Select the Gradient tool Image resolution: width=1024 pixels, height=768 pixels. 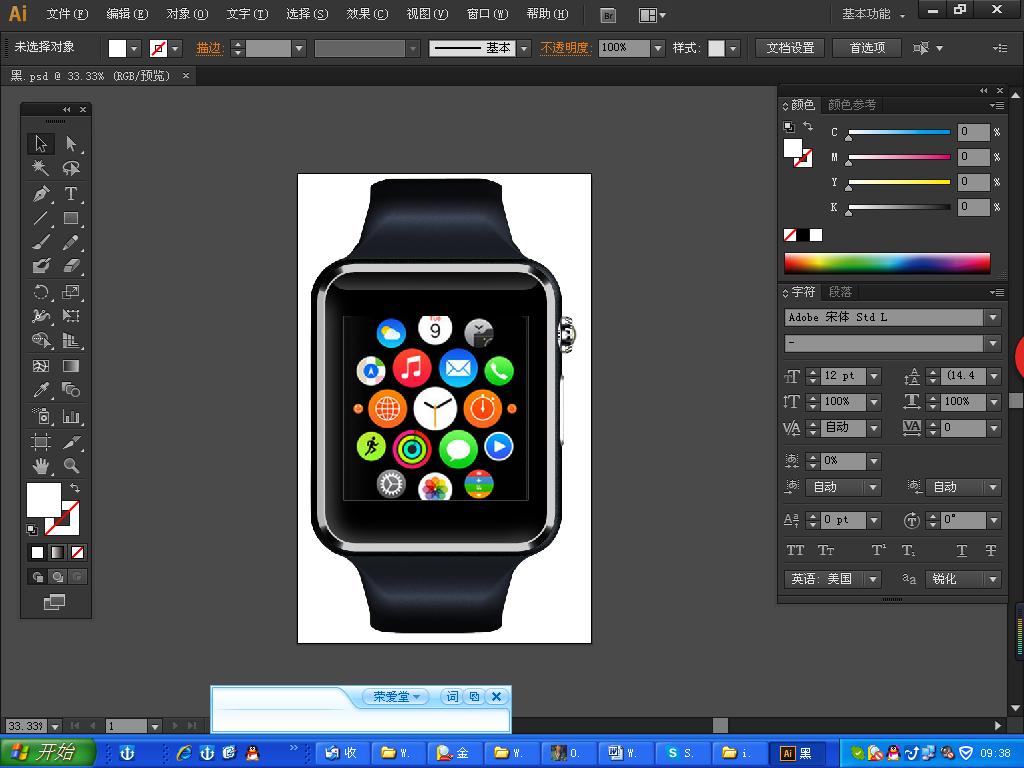click(x=71, y=366)
